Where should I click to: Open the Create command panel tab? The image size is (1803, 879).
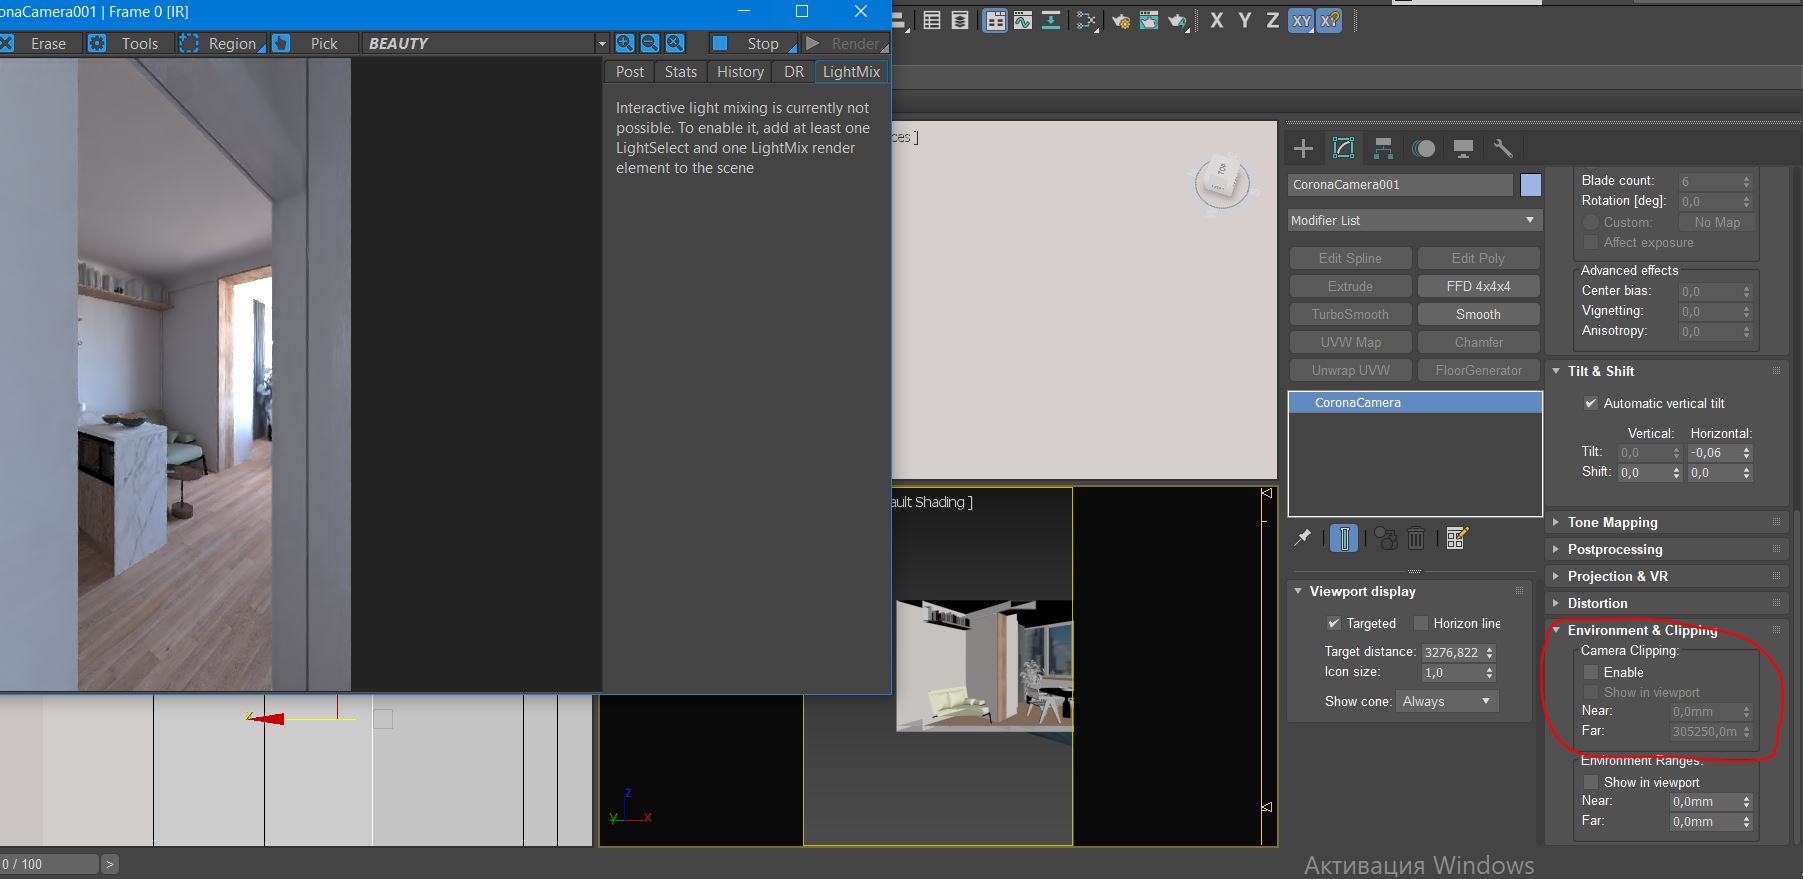[1303, 149]
